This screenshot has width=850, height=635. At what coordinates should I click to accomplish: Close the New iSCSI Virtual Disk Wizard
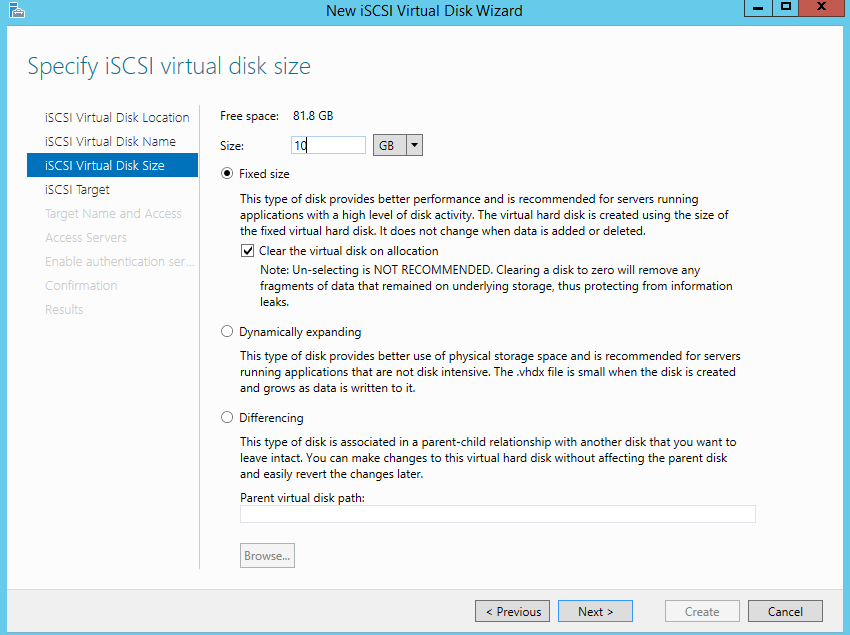(821, 8)
